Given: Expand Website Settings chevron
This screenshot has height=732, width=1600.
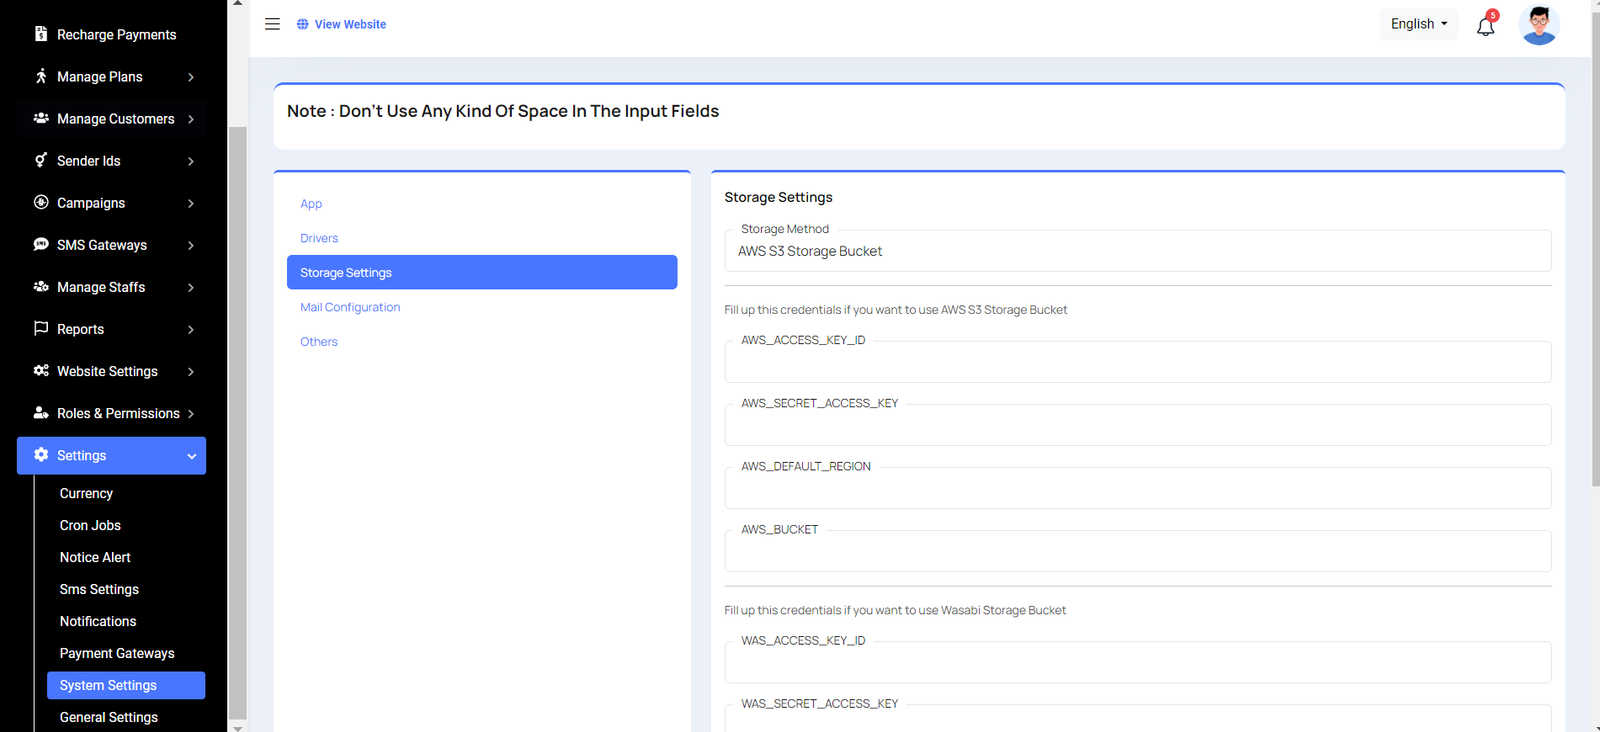Looking at the screenshot, I should (x=191, y=371).
